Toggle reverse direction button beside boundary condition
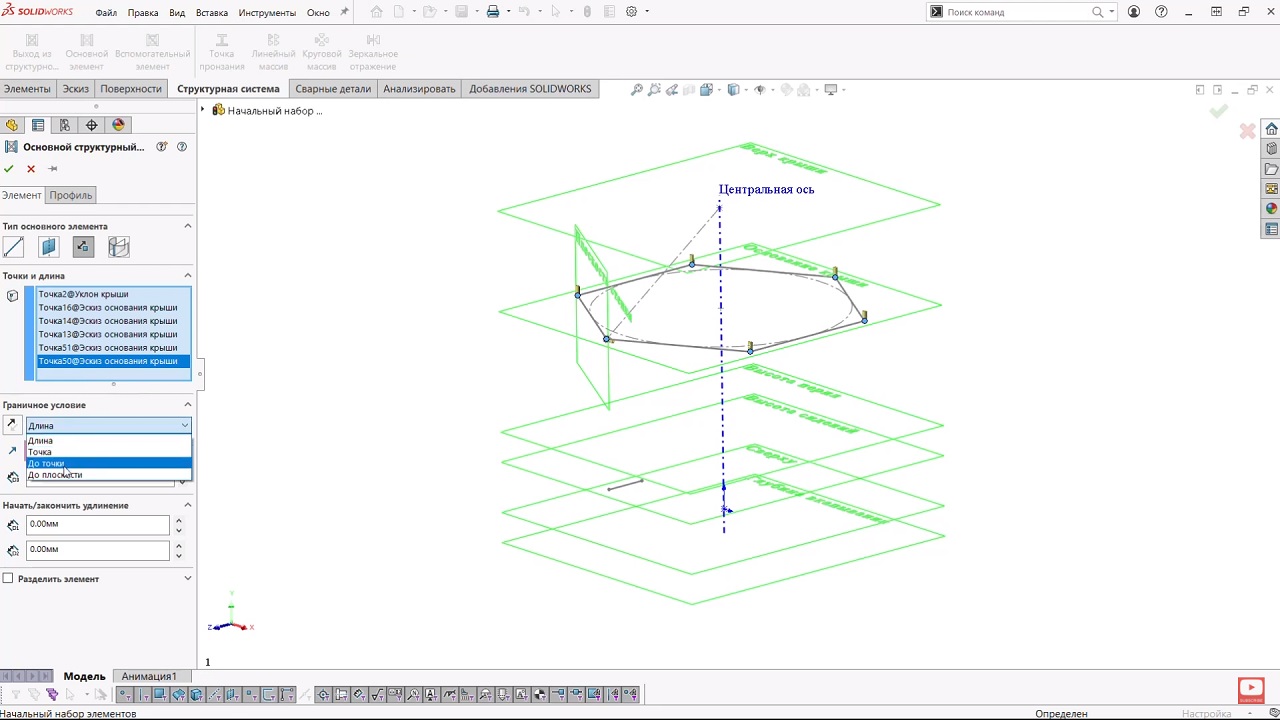 point(12,425)
